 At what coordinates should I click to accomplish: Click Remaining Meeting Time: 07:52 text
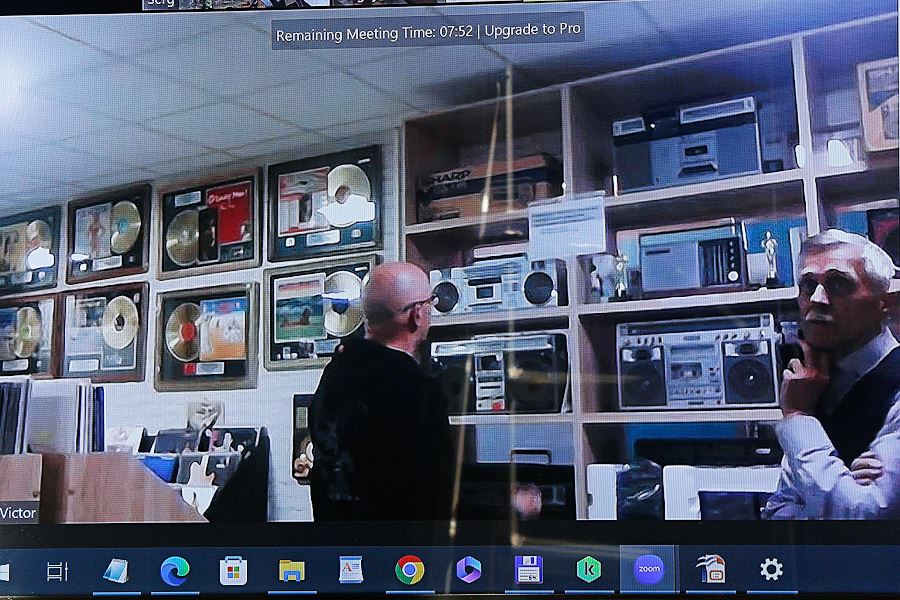tap(374, 33)
